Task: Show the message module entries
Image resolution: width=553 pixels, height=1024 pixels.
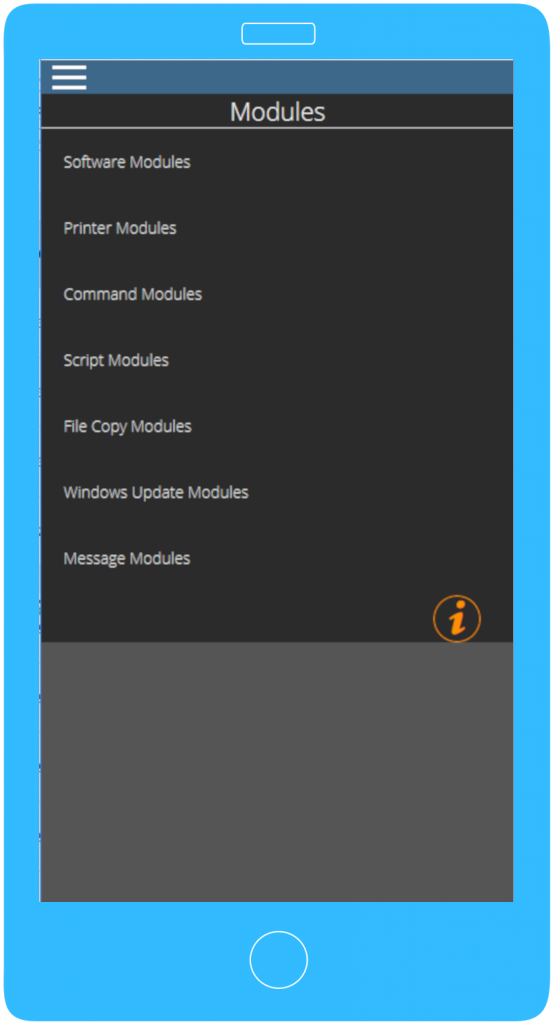Action: [x=127, y=558]
